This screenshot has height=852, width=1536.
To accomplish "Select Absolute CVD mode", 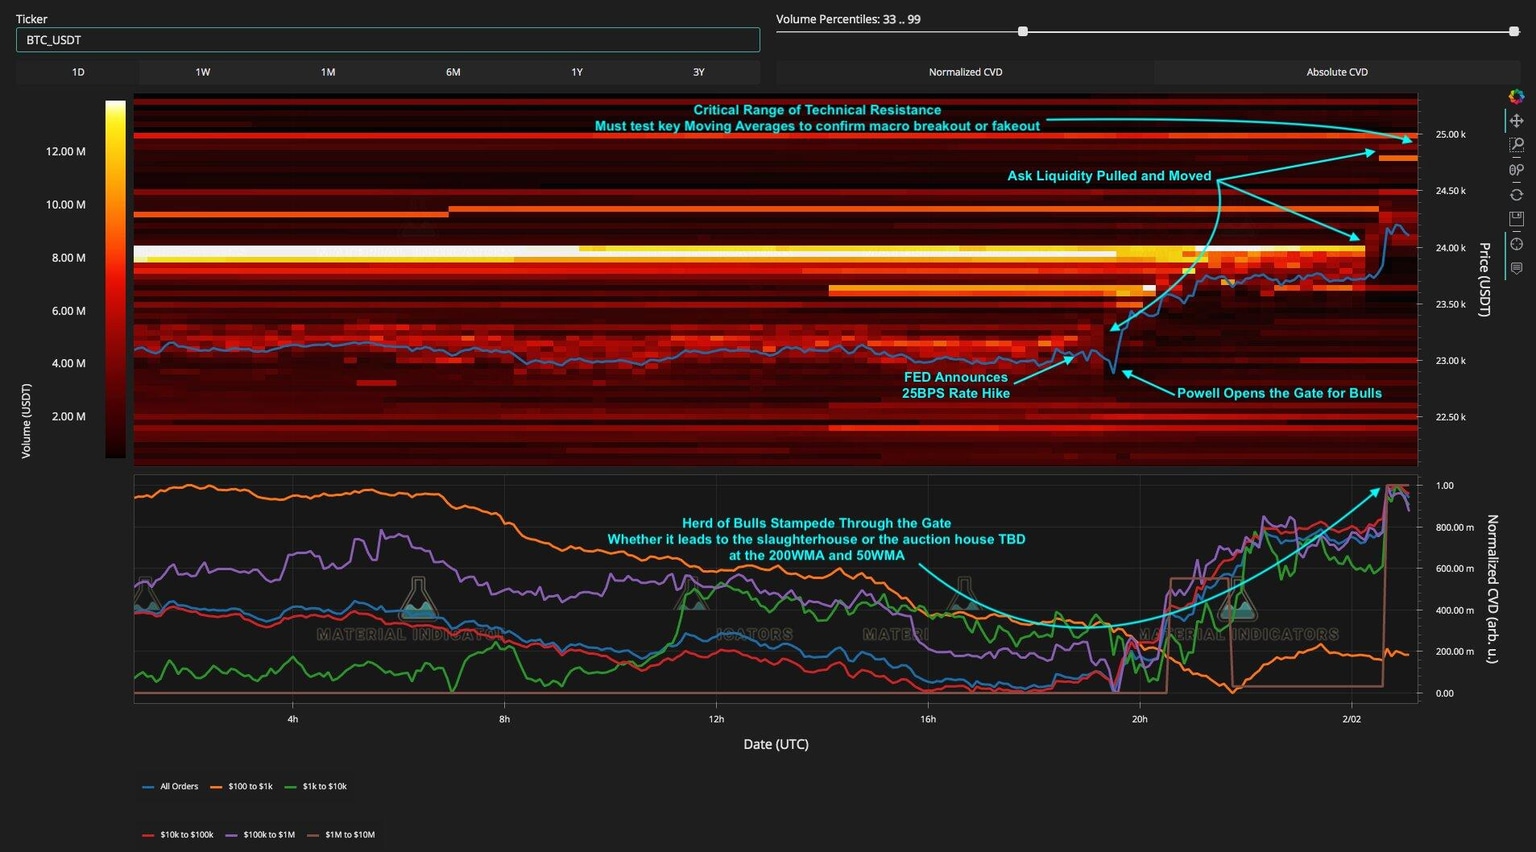I will click(x=1336, y=71).
